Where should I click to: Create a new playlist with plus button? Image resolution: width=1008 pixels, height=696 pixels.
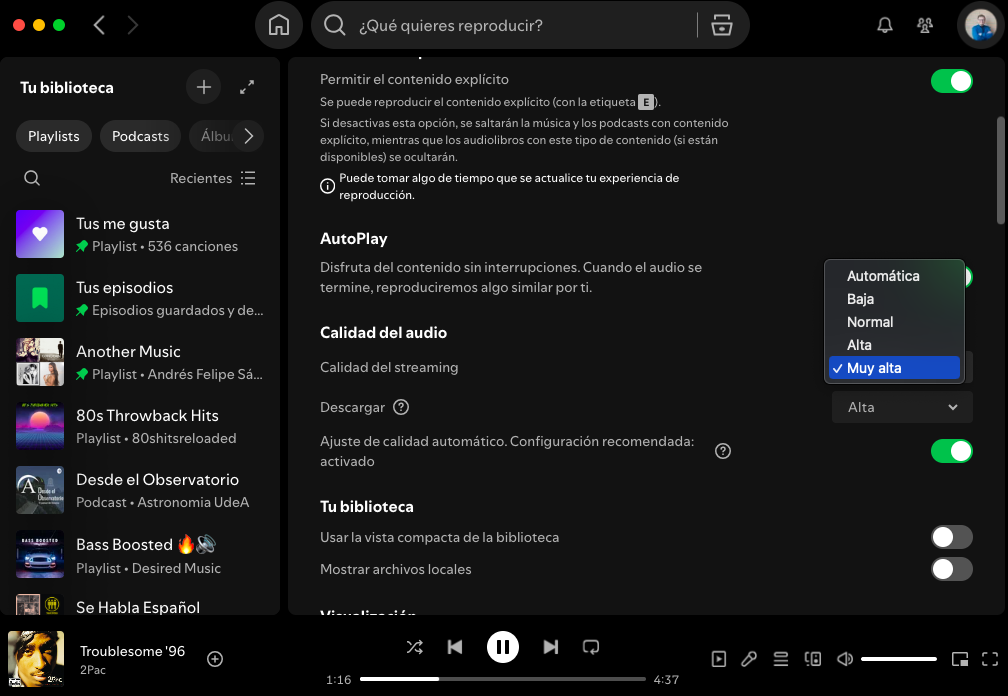point(204,88)
